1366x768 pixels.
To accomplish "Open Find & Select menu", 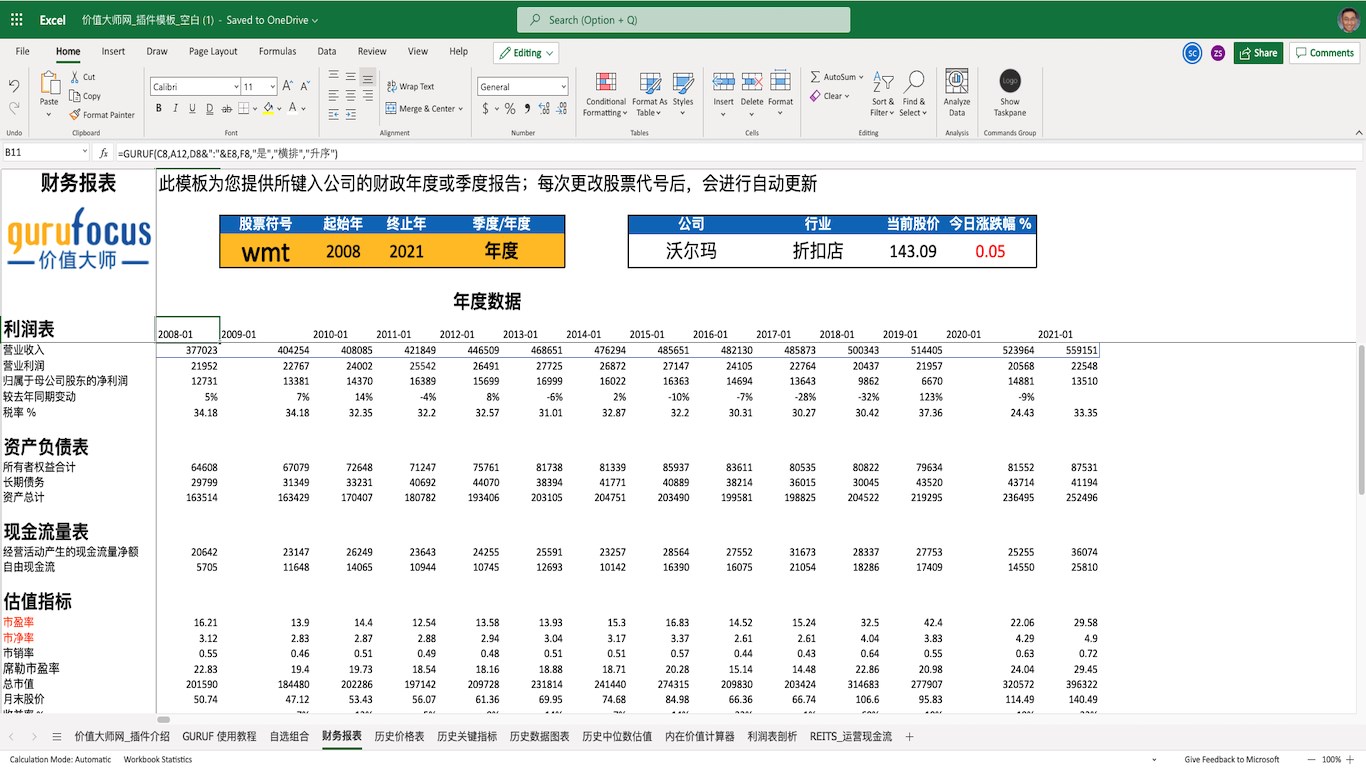I will (x=913, y=93).
